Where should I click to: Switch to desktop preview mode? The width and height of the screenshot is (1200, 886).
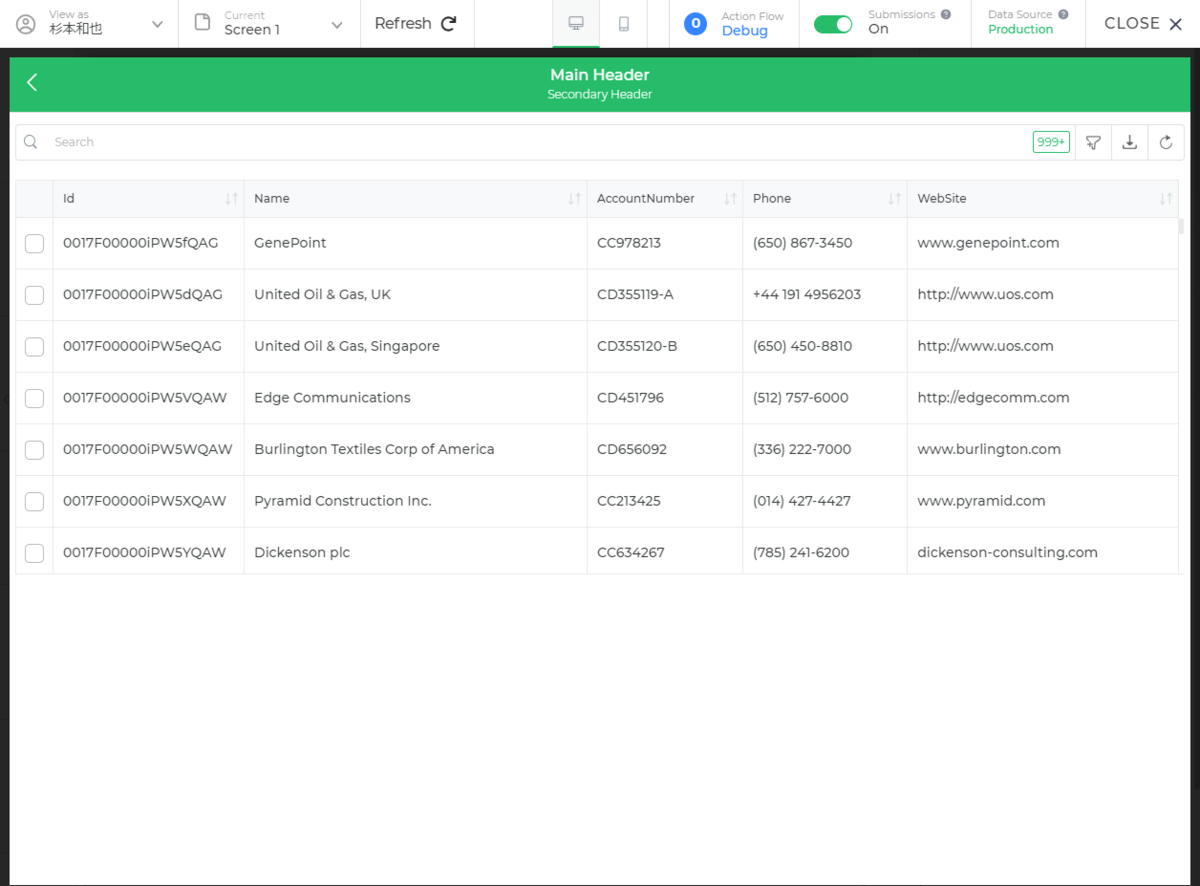pyautogui.click(x=576, y=23)
